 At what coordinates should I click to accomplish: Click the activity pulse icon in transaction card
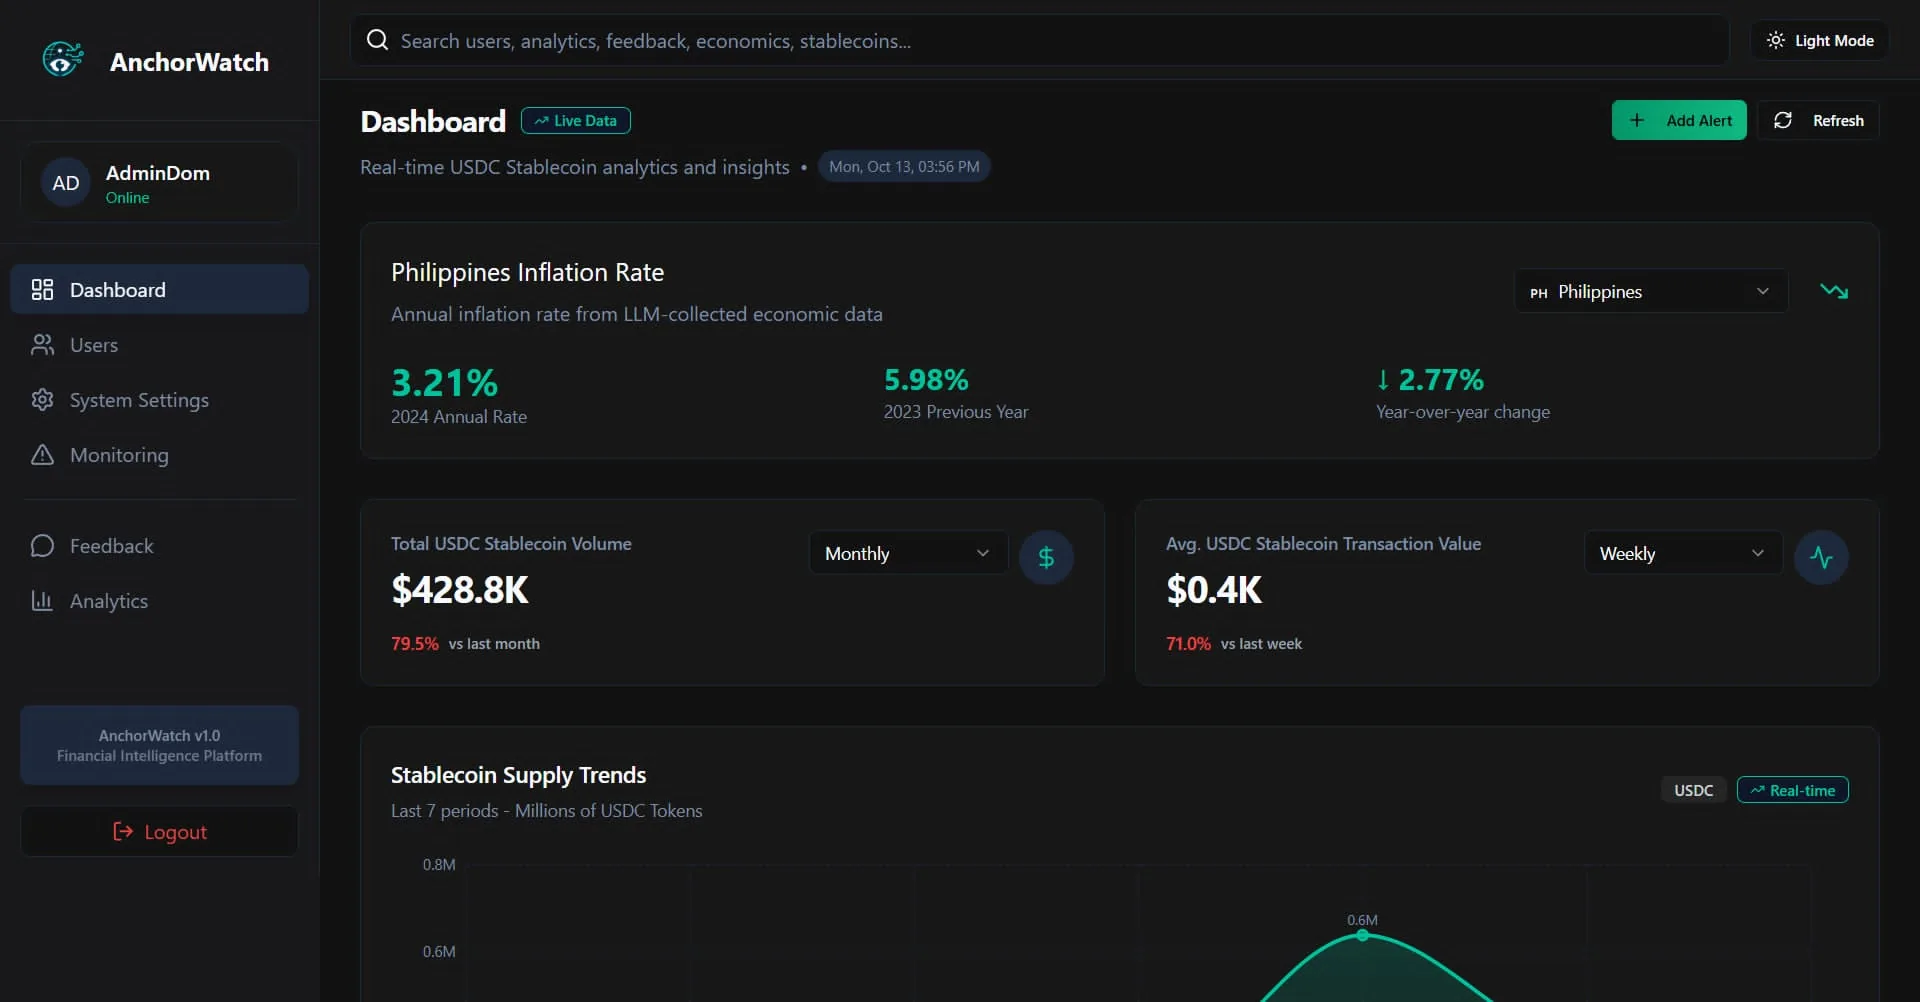click(x=1821, y=557)
